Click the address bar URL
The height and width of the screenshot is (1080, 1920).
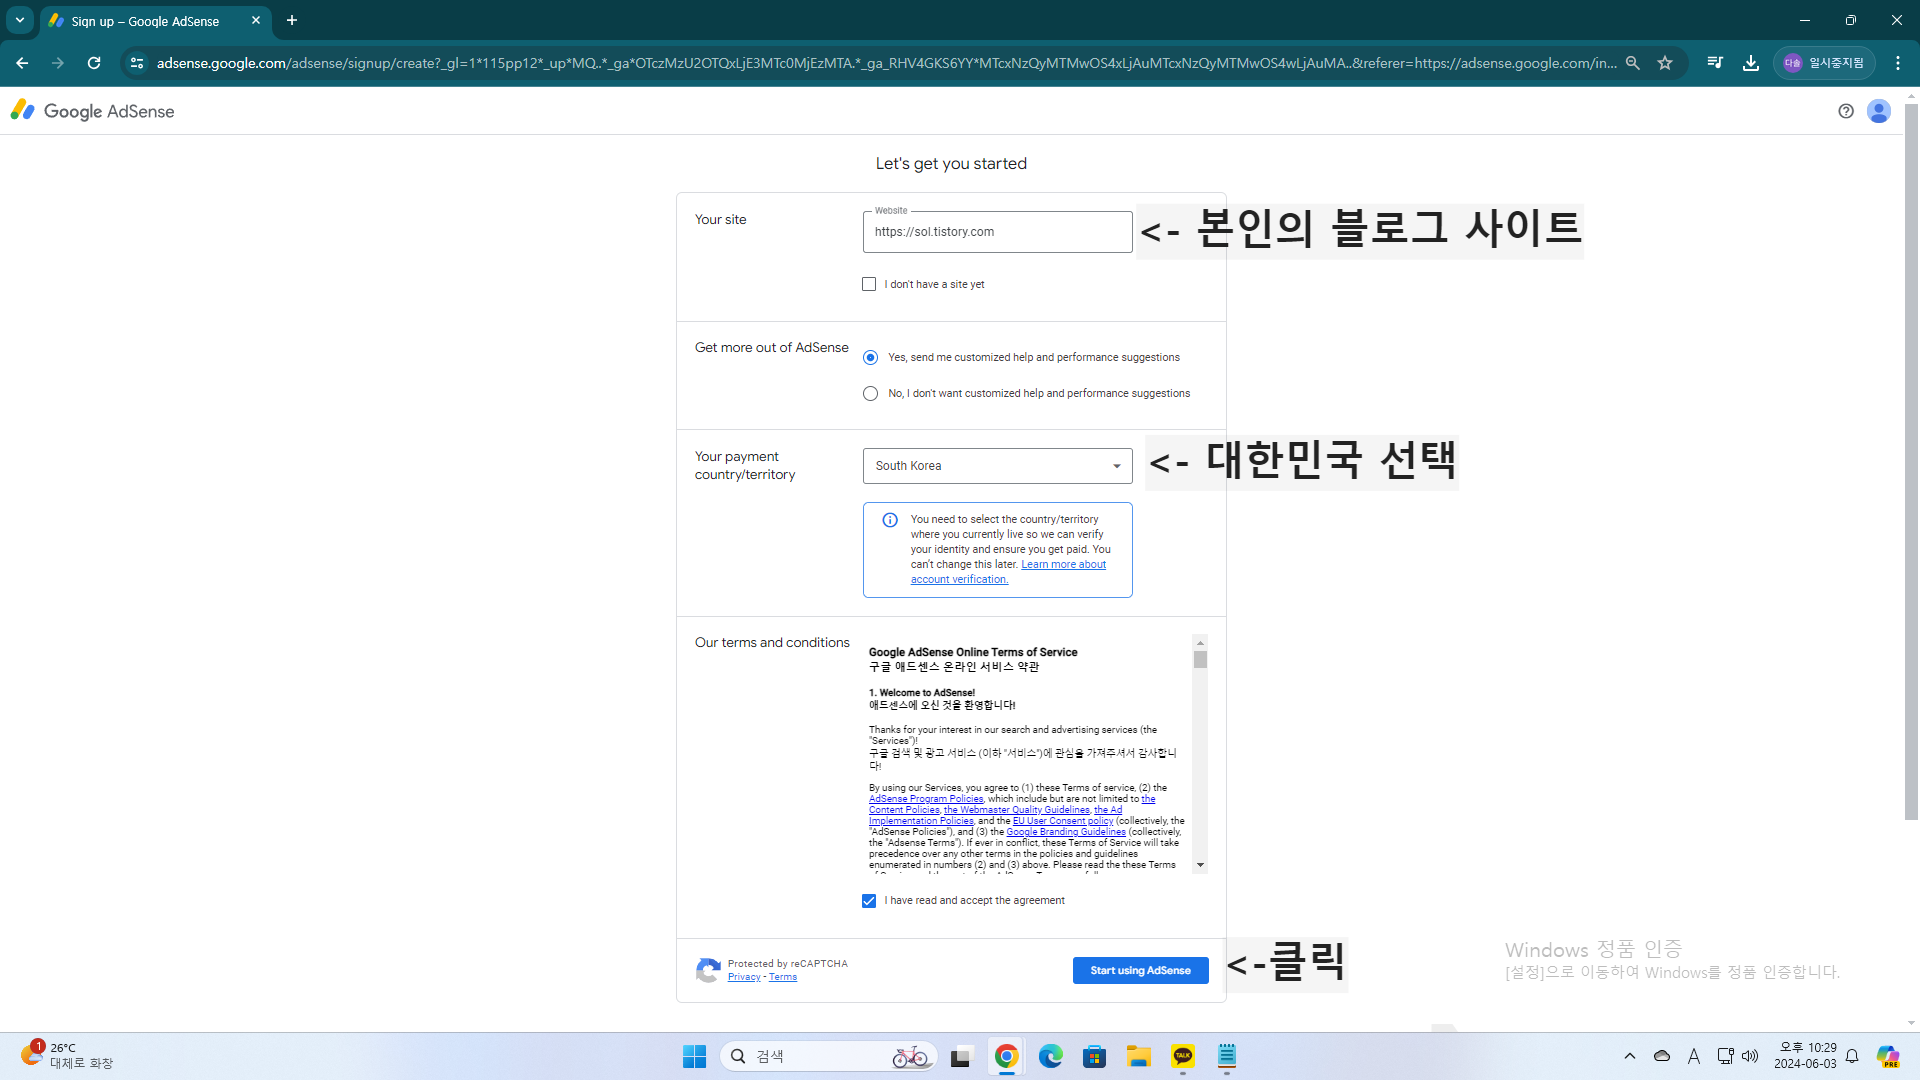(886, 63)
